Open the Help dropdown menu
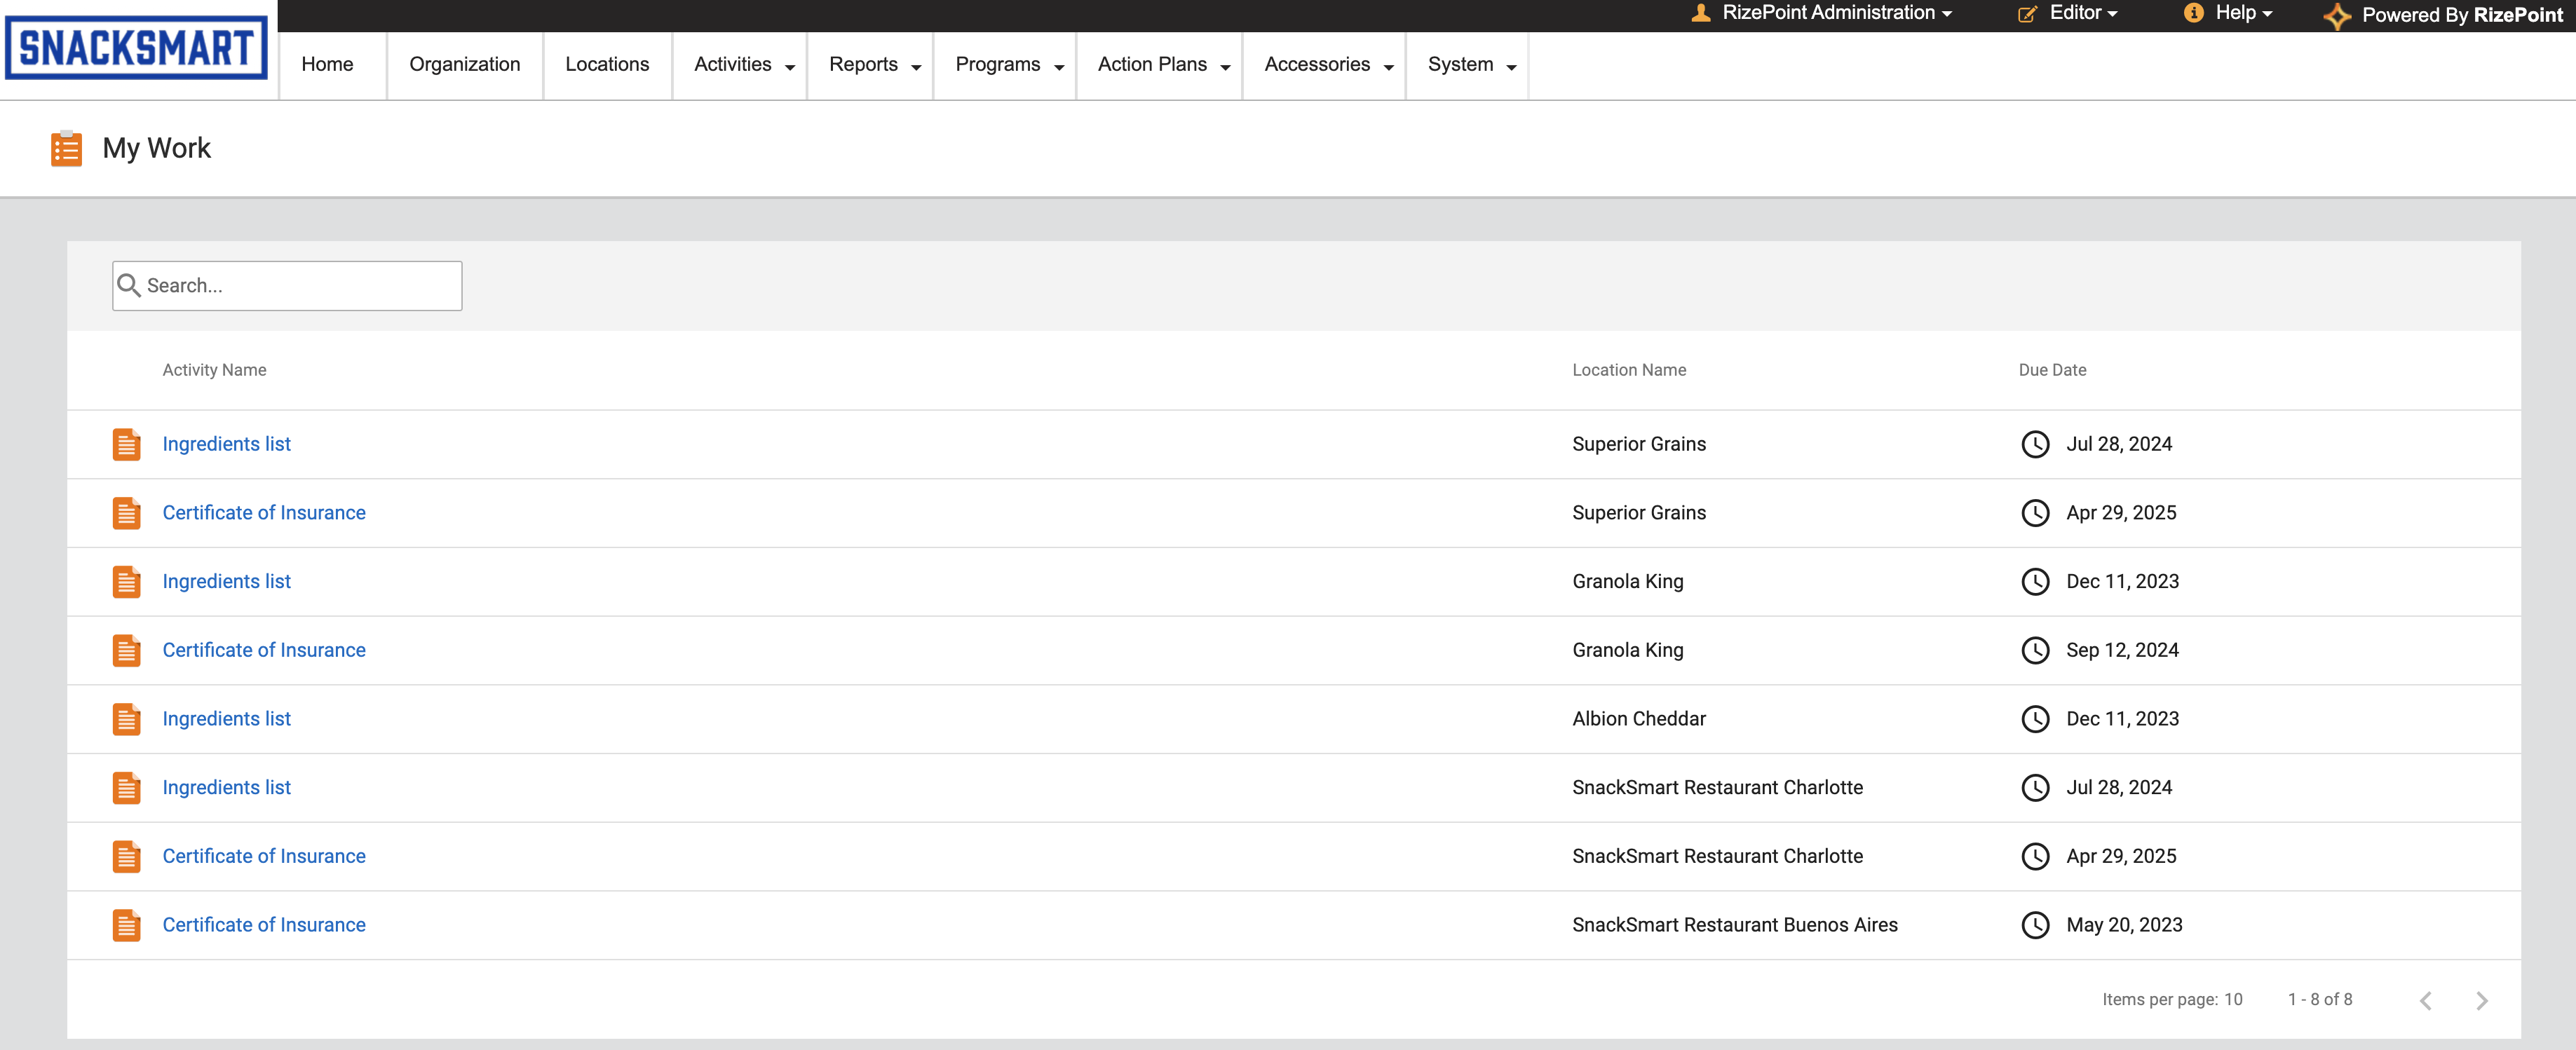 (2229, 13)
